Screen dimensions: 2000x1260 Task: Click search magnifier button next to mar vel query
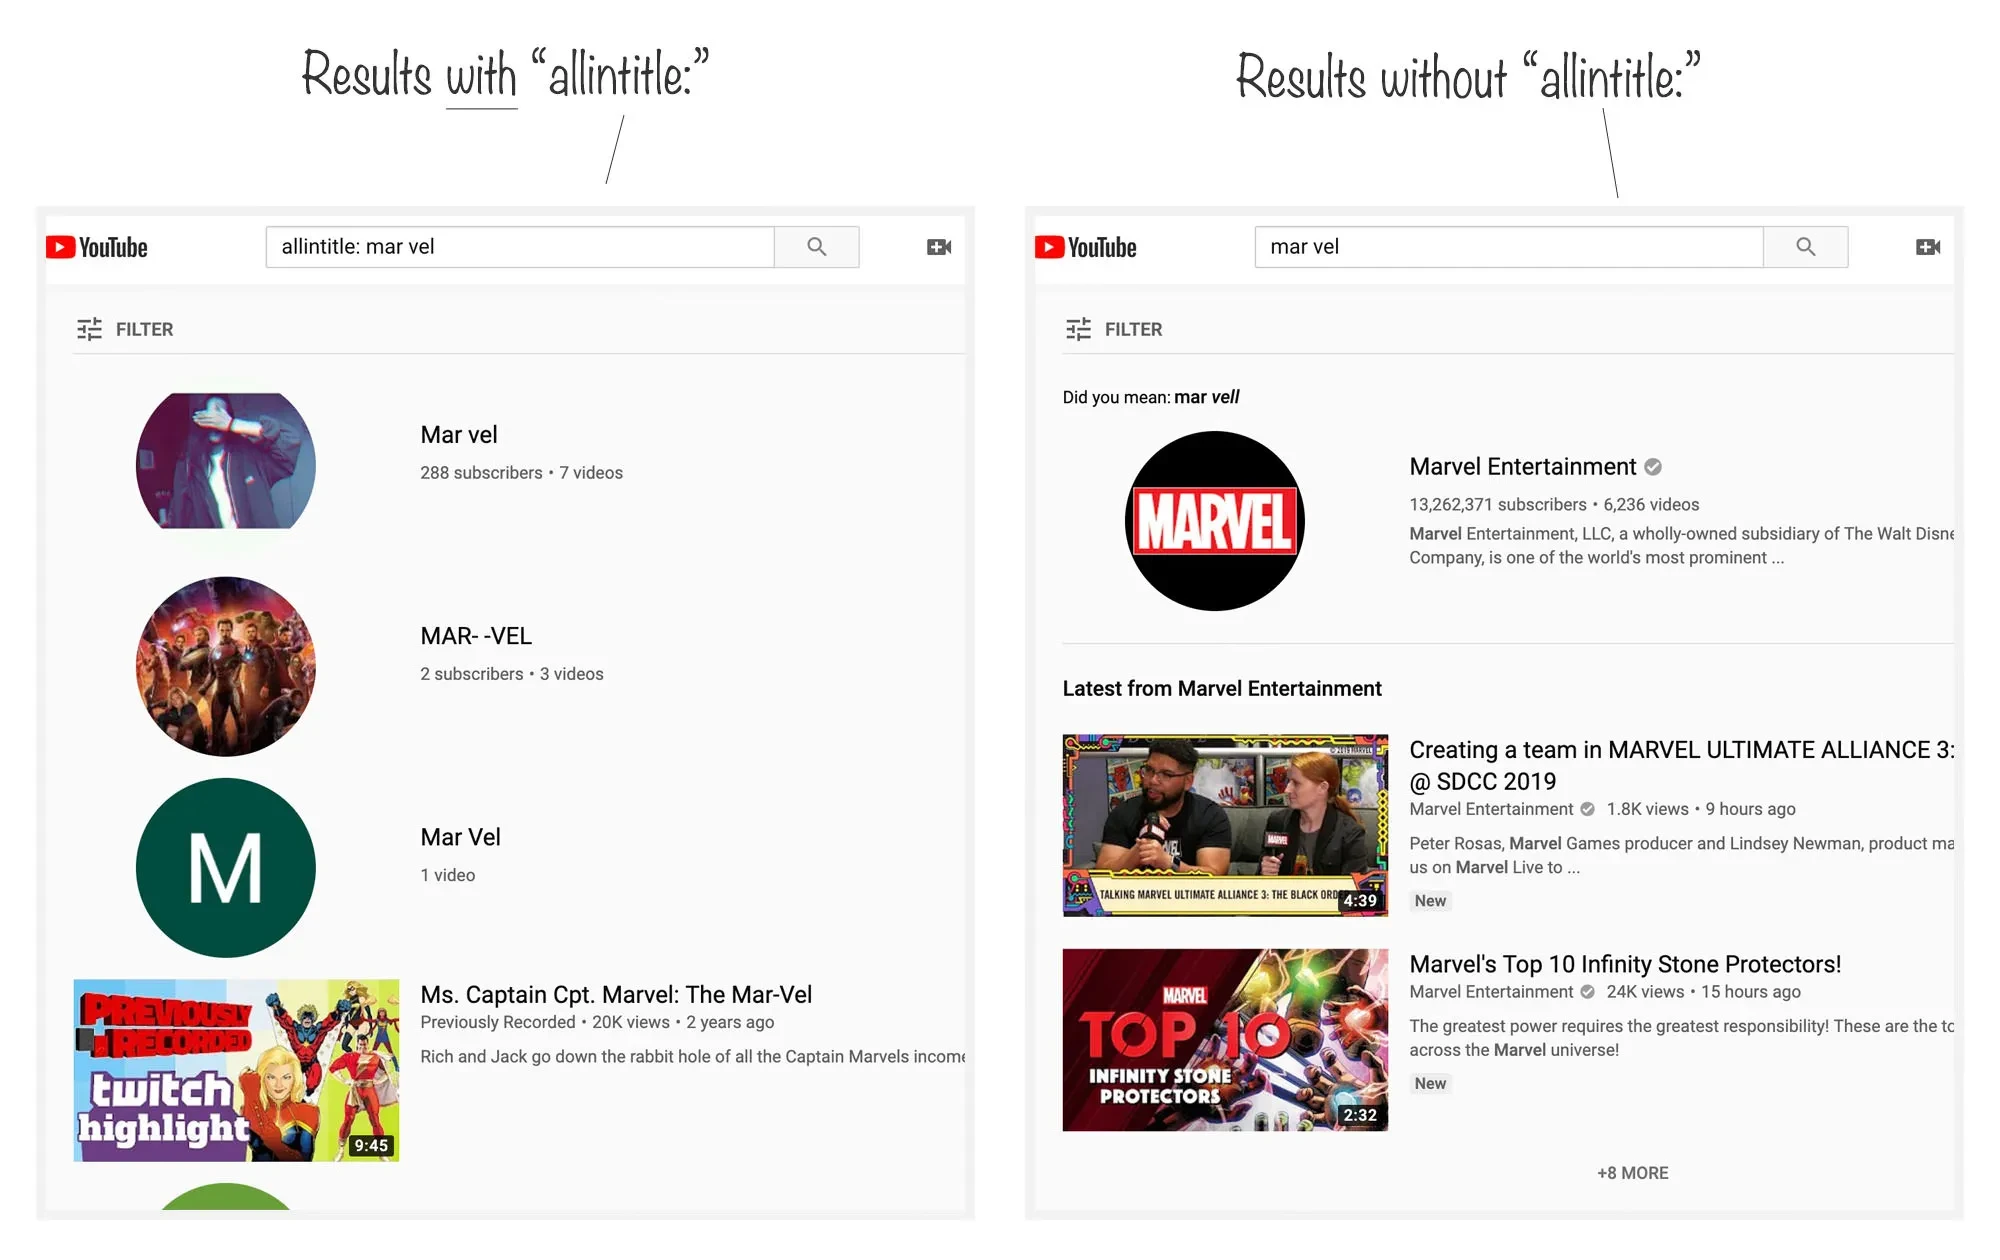(x=1806, y=247)
